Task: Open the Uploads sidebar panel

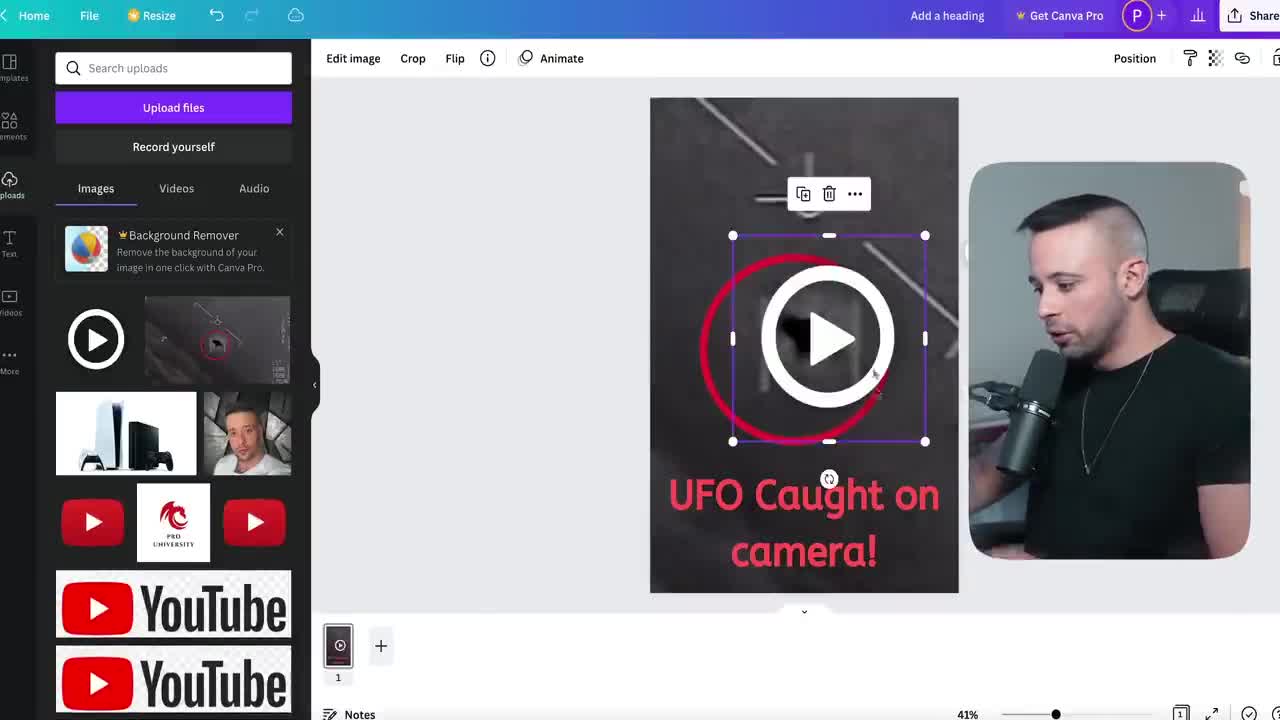Action: pyautogui.click(x=10, y=185)
